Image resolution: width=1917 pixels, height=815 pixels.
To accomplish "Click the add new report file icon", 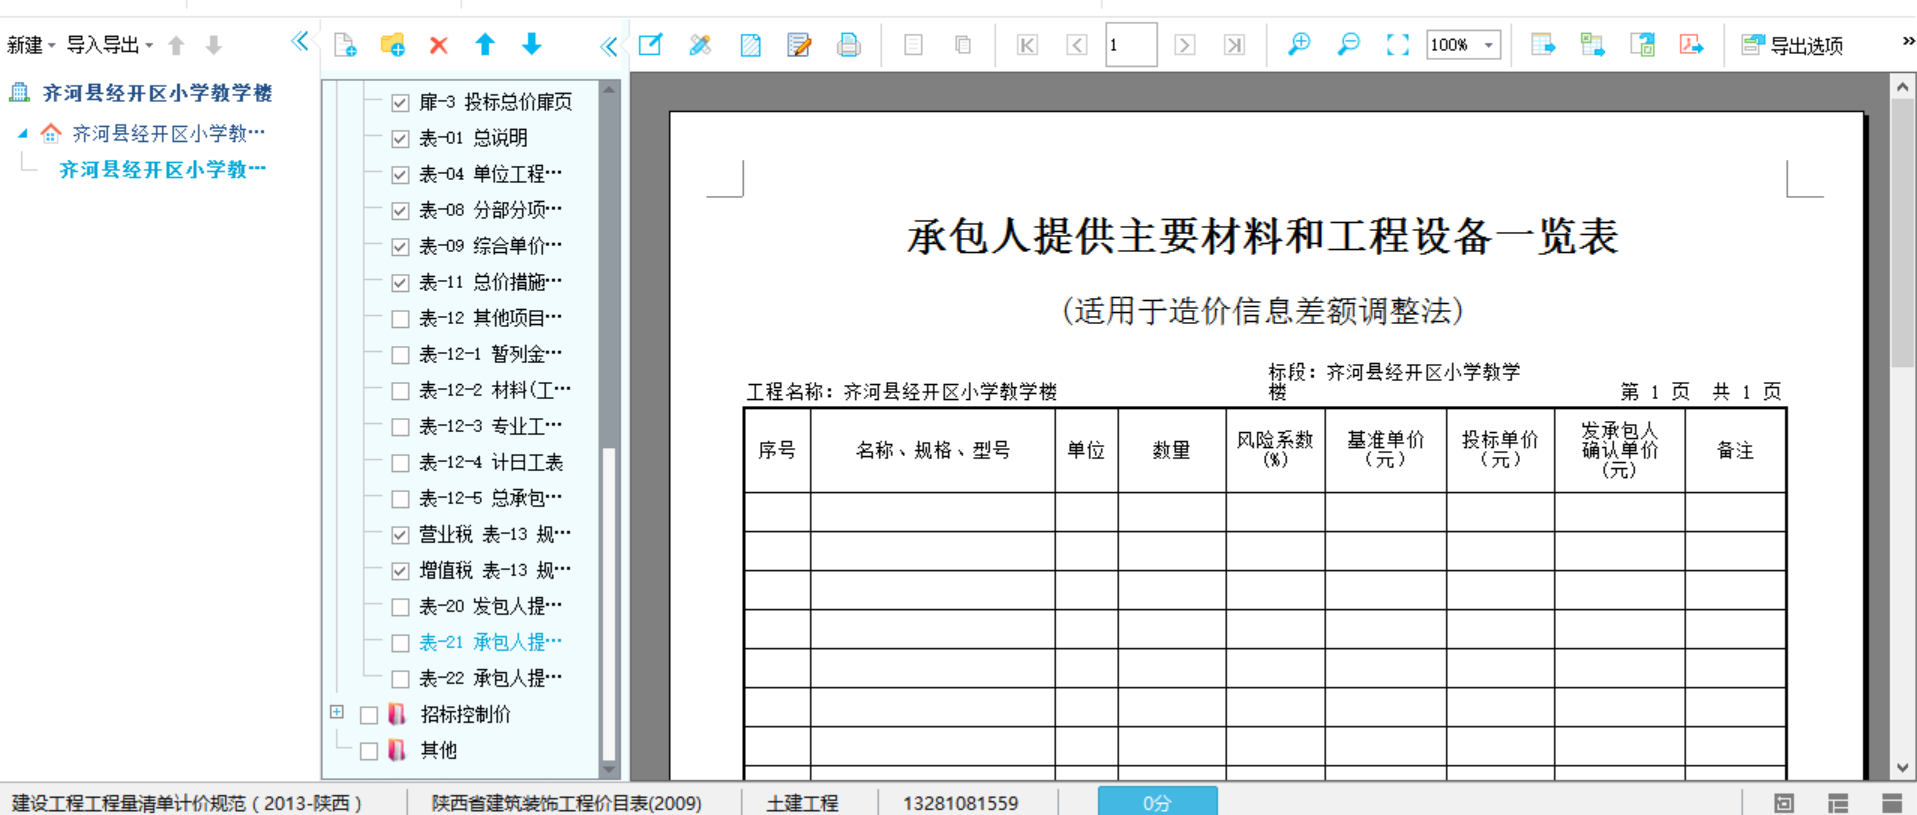I will pyautogui.click(x=345, y=45).
